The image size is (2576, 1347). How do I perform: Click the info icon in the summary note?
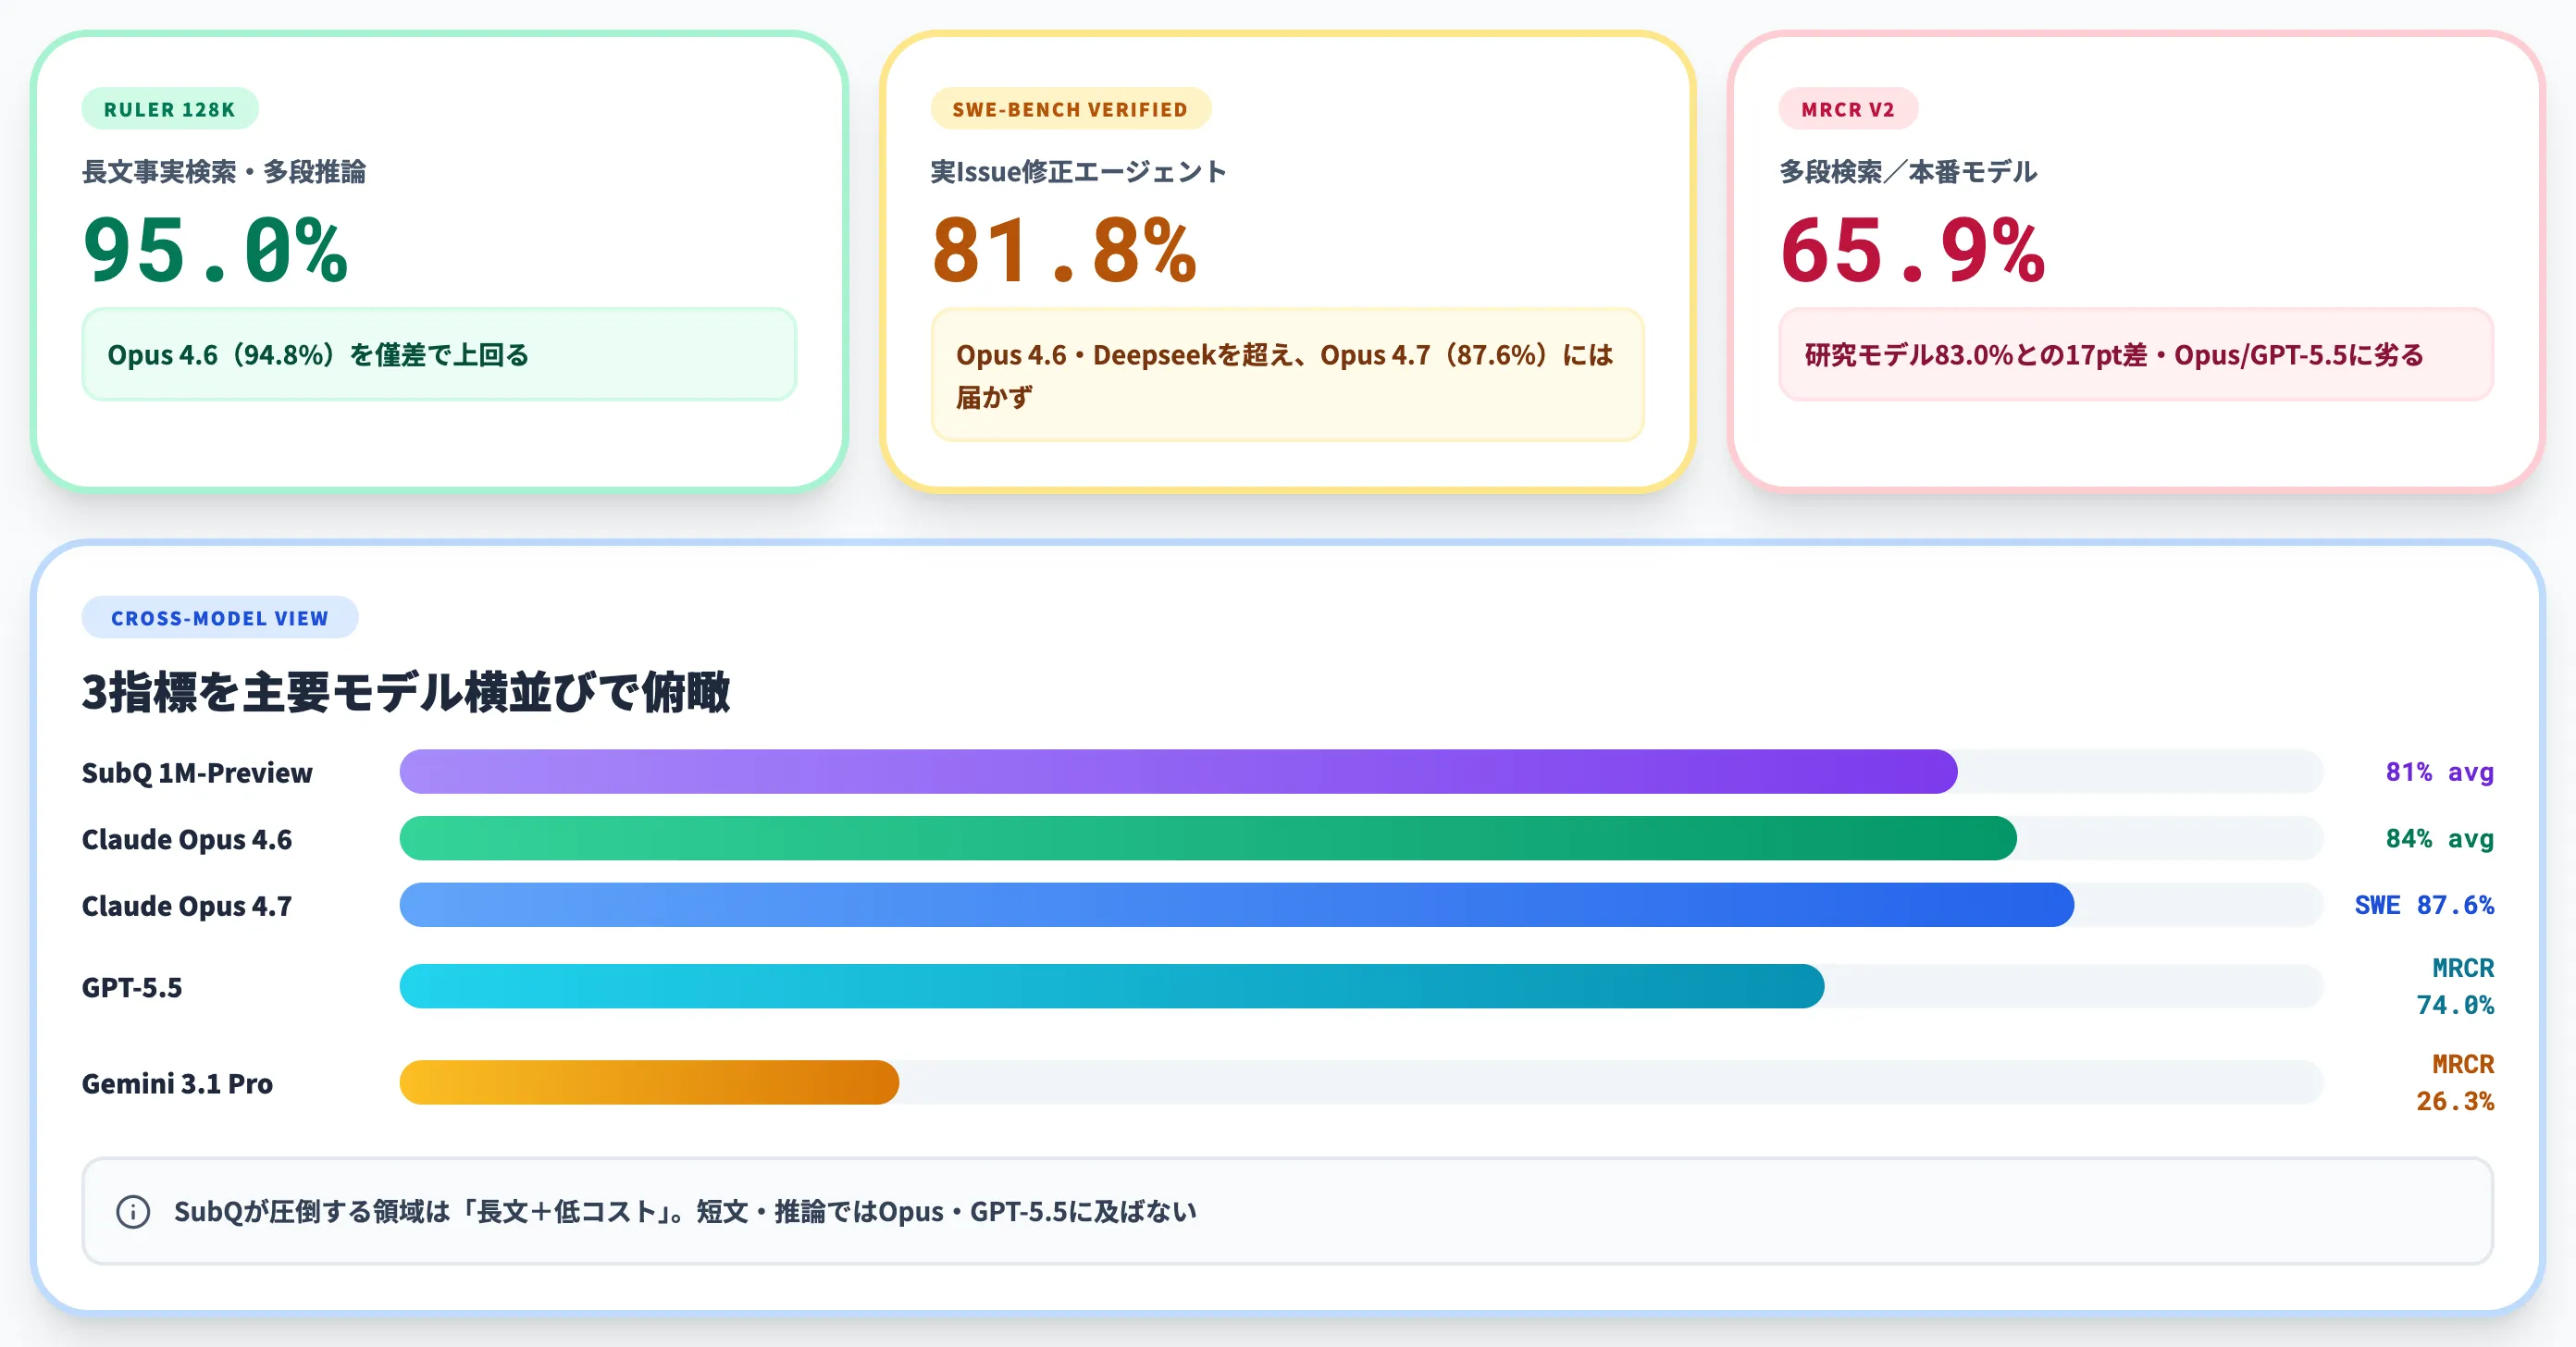(133, 1211)
